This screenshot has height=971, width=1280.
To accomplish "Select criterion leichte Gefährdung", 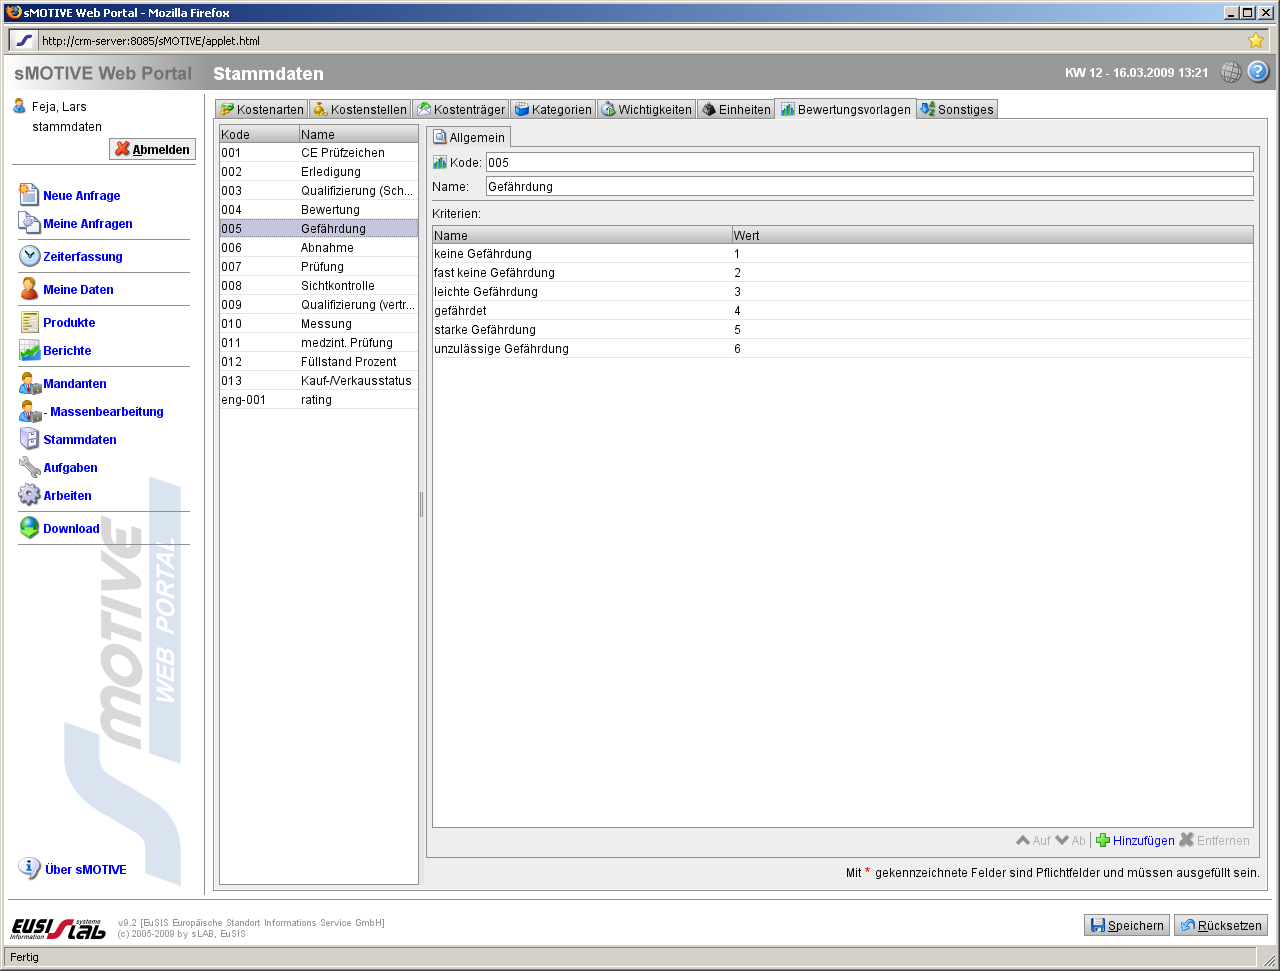I will coord(843,292).
